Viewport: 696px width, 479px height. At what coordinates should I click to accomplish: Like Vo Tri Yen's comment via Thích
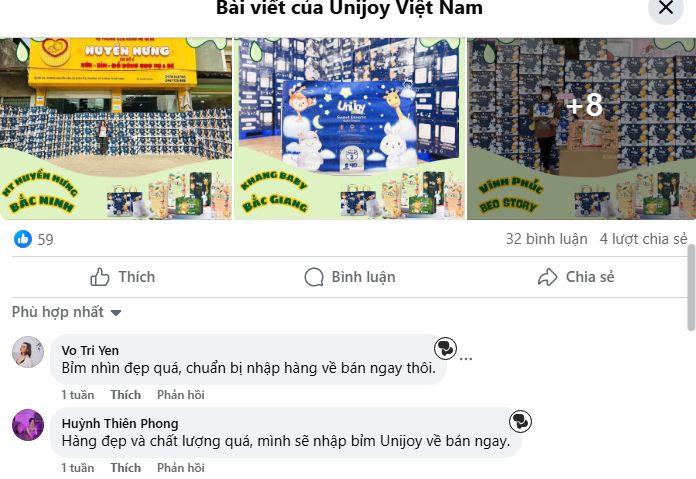(126, 395)
